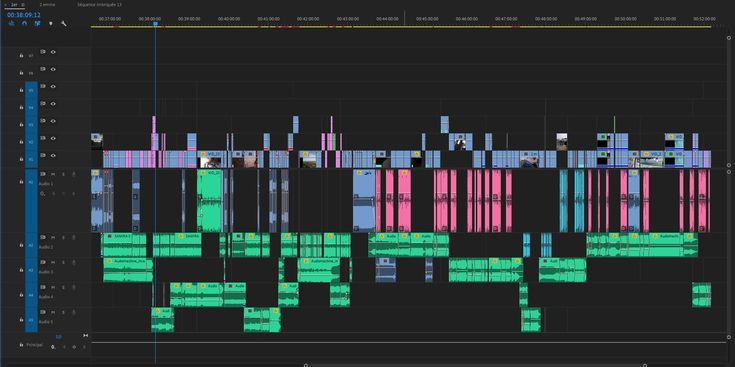Image resolution: width=735 pixels, height=367 pixels.
Task: Select the 'Principal' track name
Action: (35, 345)
